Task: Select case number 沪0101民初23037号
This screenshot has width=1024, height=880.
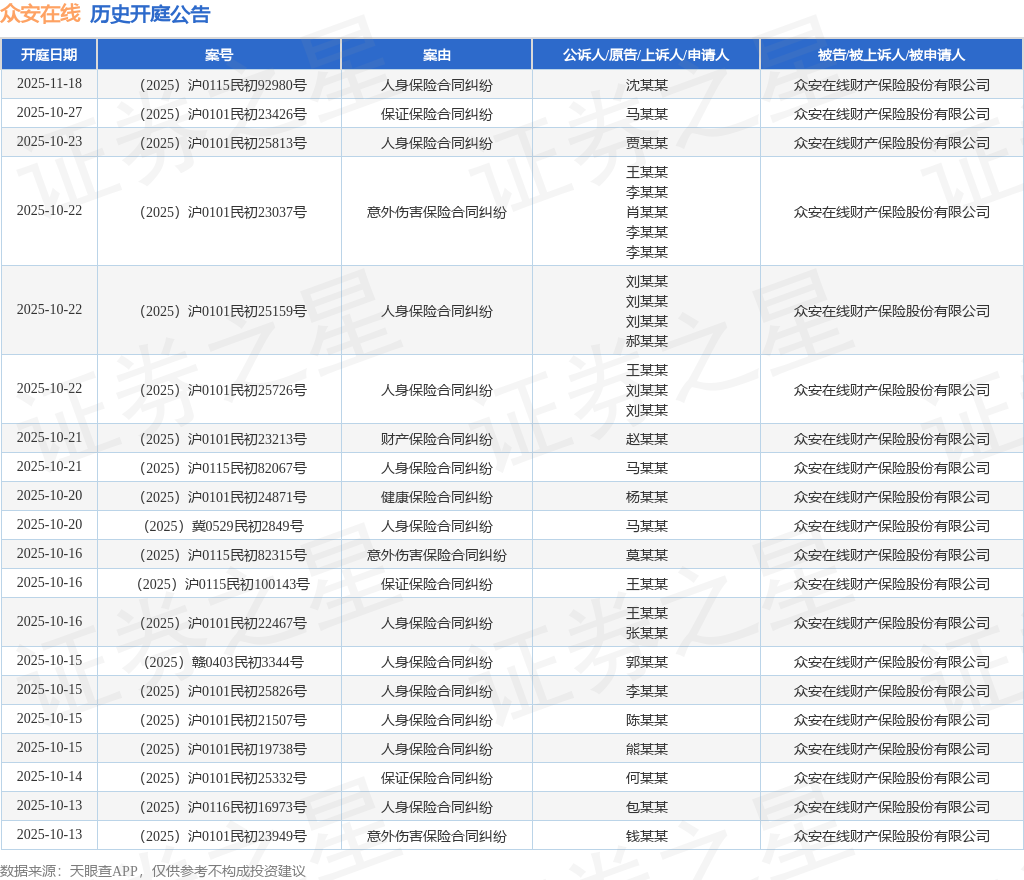Action: click(247, 212)
